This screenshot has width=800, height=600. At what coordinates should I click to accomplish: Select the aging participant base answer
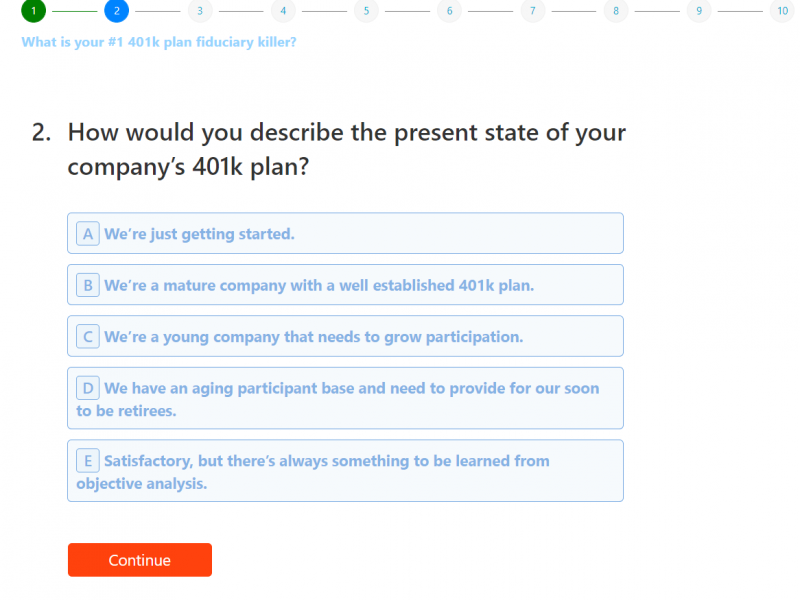[345, 399]
